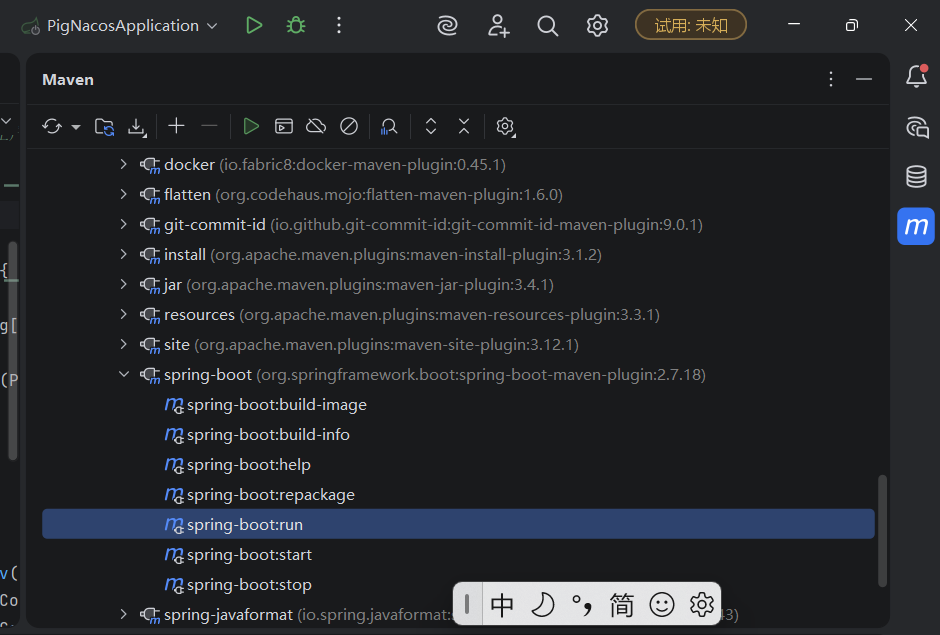Toggle IME punctuation mode button

coord(582,604)
